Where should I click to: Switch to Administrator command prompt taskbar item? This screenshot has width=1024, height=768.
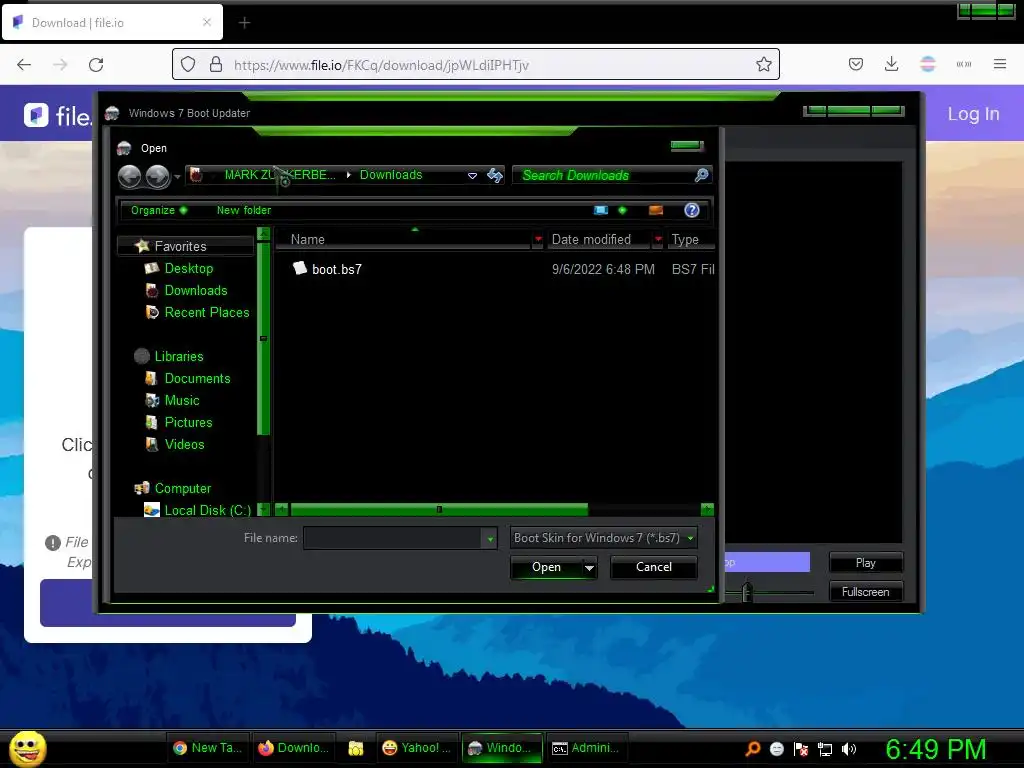[586, 748]
